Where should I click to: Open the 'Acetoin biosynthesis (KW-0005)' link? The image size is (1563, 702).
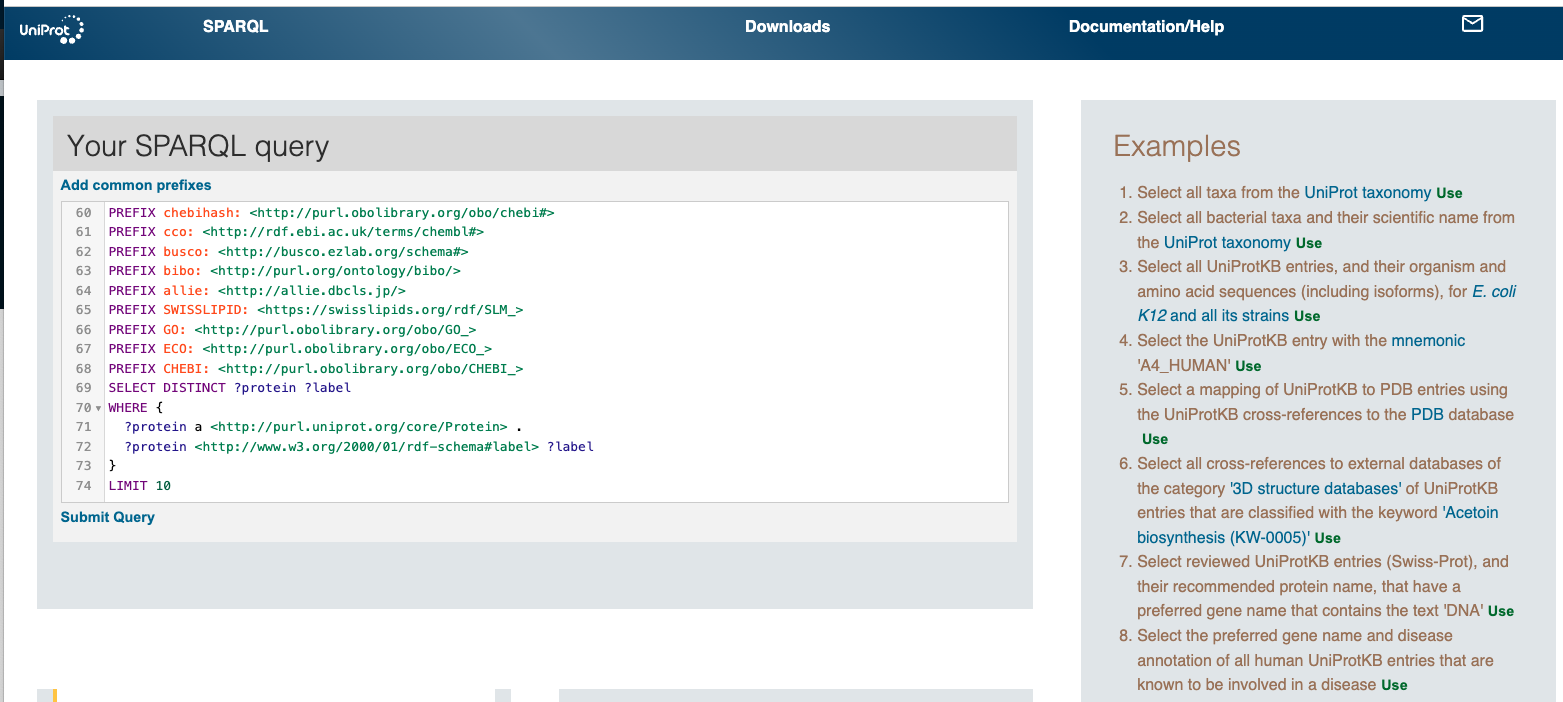point(1318,525)
